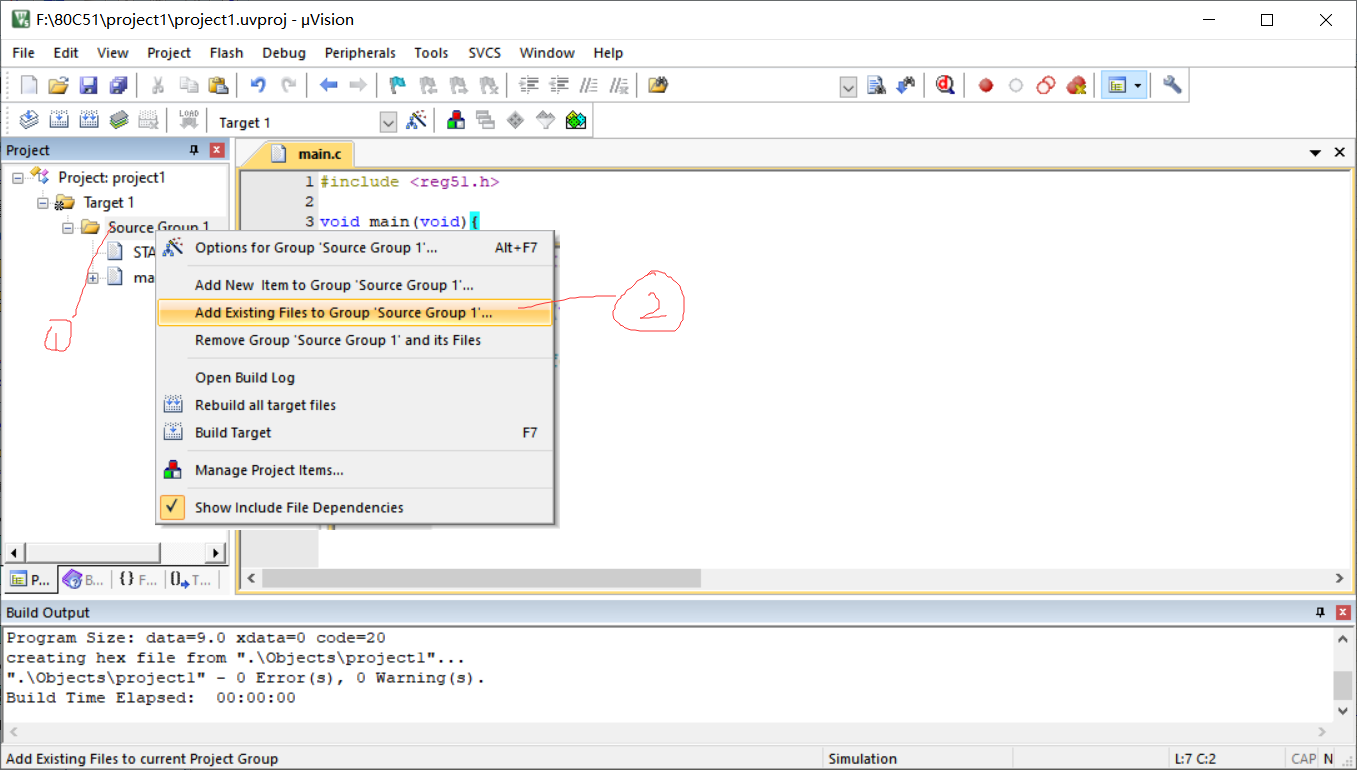Screen dimensions: 1357x770
Task: Insert a breakpoint with red dot icon
Action: 985,86
